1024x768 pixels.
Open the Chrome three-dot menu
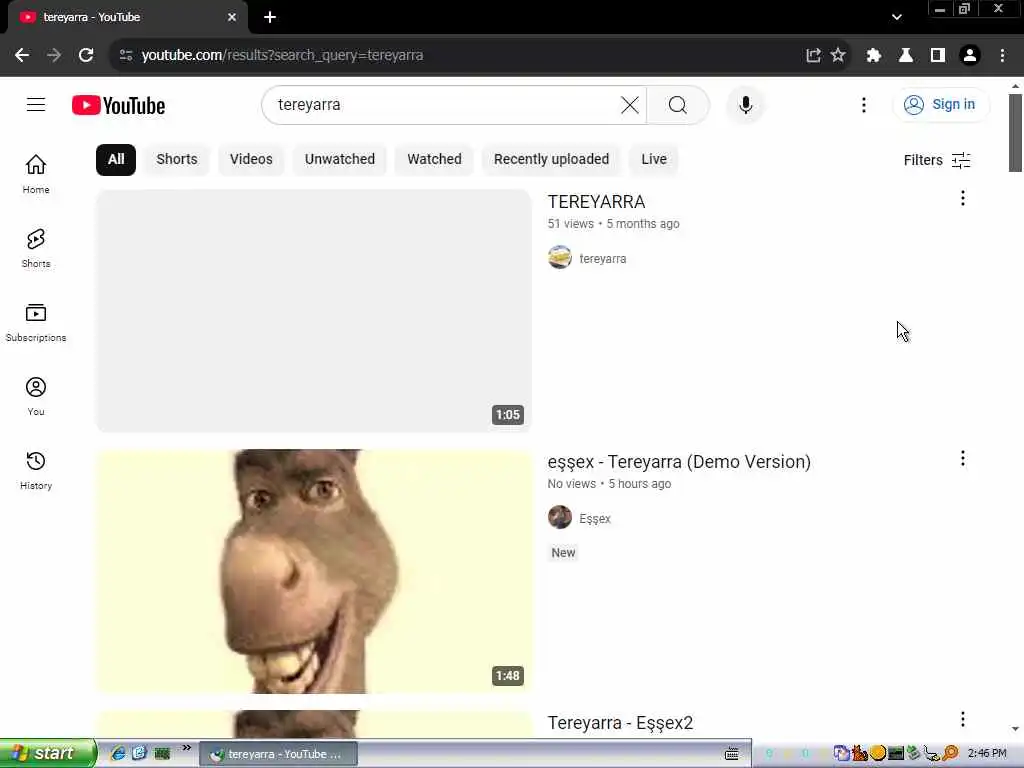point(1002,56)
